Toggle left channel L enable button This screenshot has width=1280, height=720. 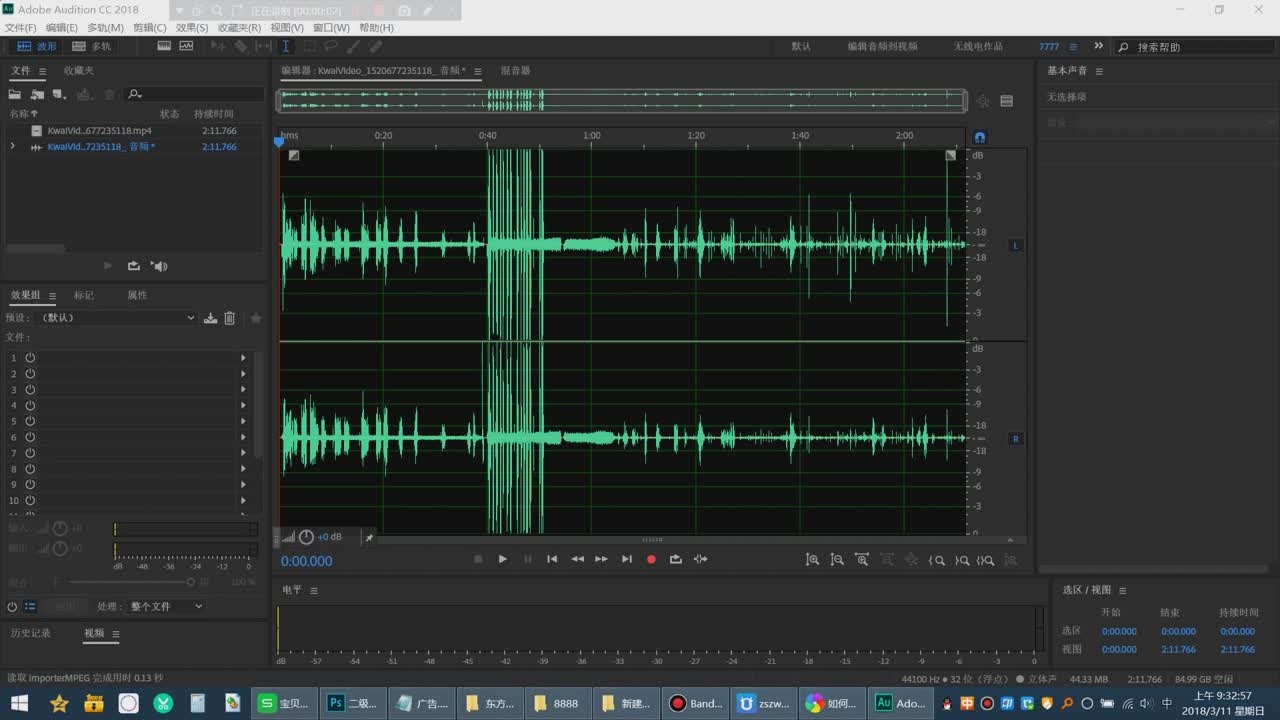pyautogui.click(x=1016, y=245)
